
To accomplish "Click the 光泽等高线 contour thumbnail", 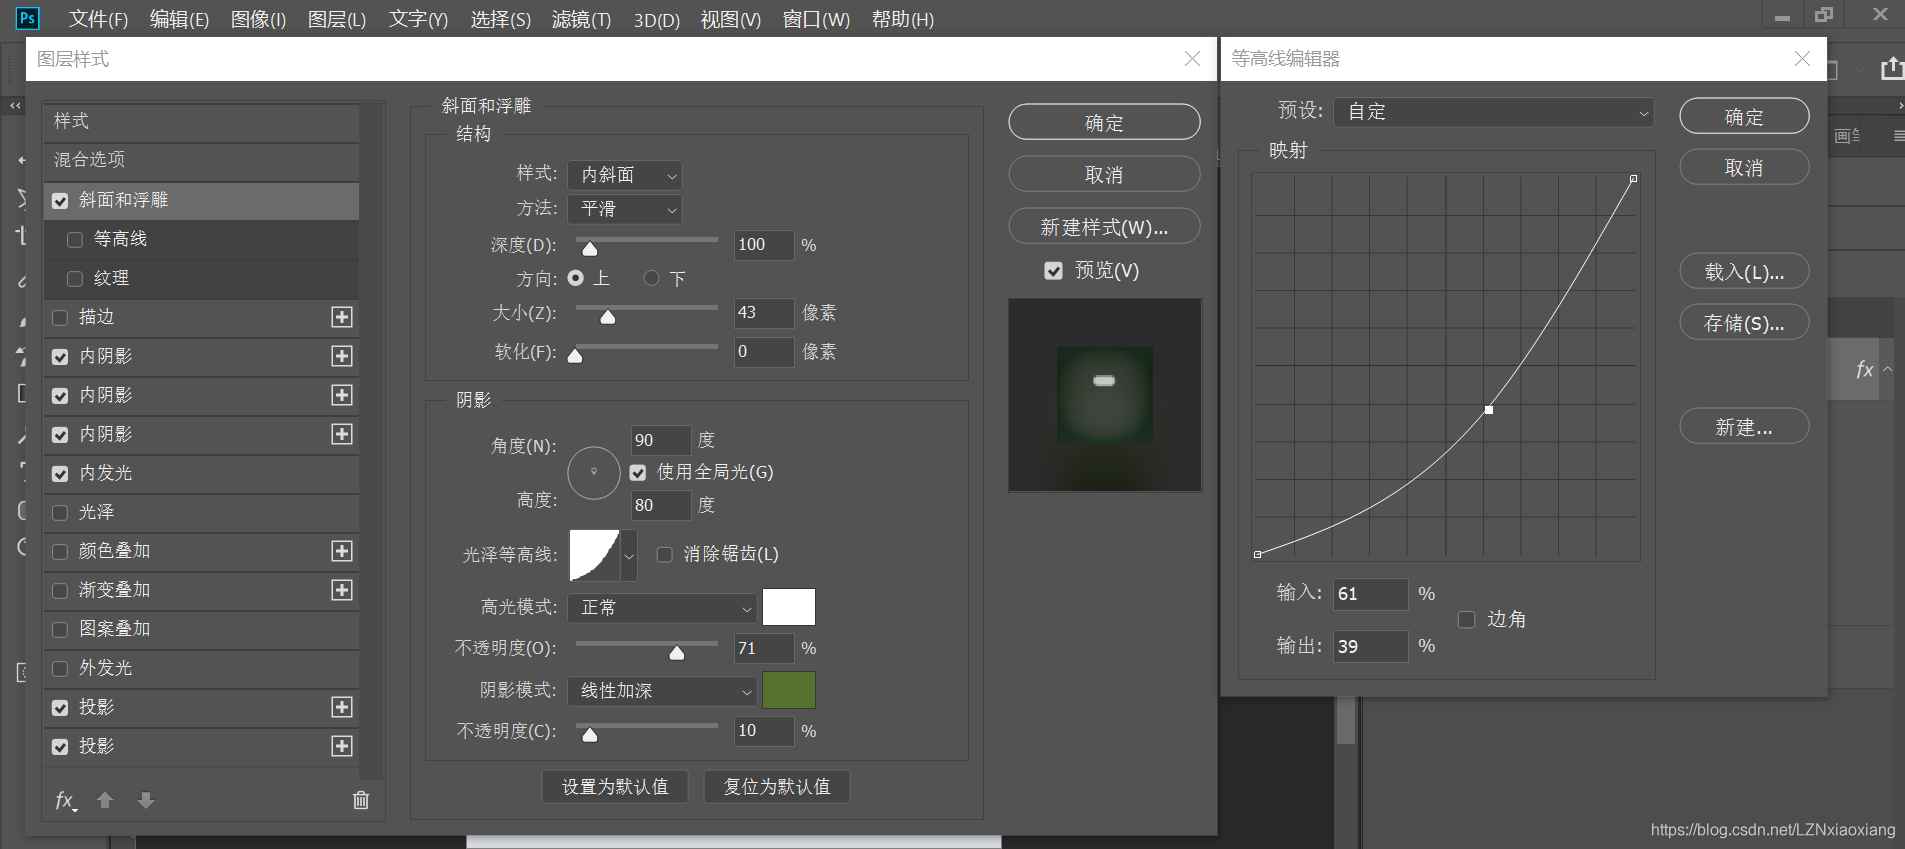I will coord(594,554).
